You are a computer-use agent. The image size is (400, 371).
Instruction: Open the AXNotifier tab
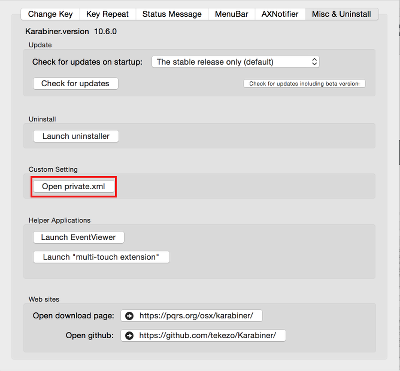(280, 14)
